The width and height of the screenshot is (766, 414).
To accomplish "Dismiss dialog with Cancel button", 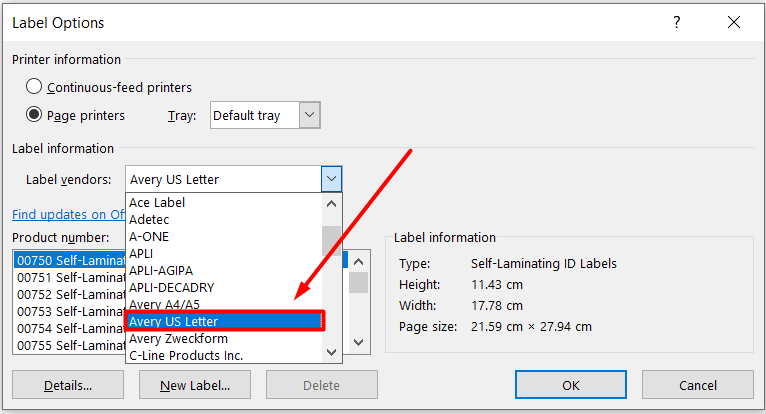I will (x=698, y=385).
